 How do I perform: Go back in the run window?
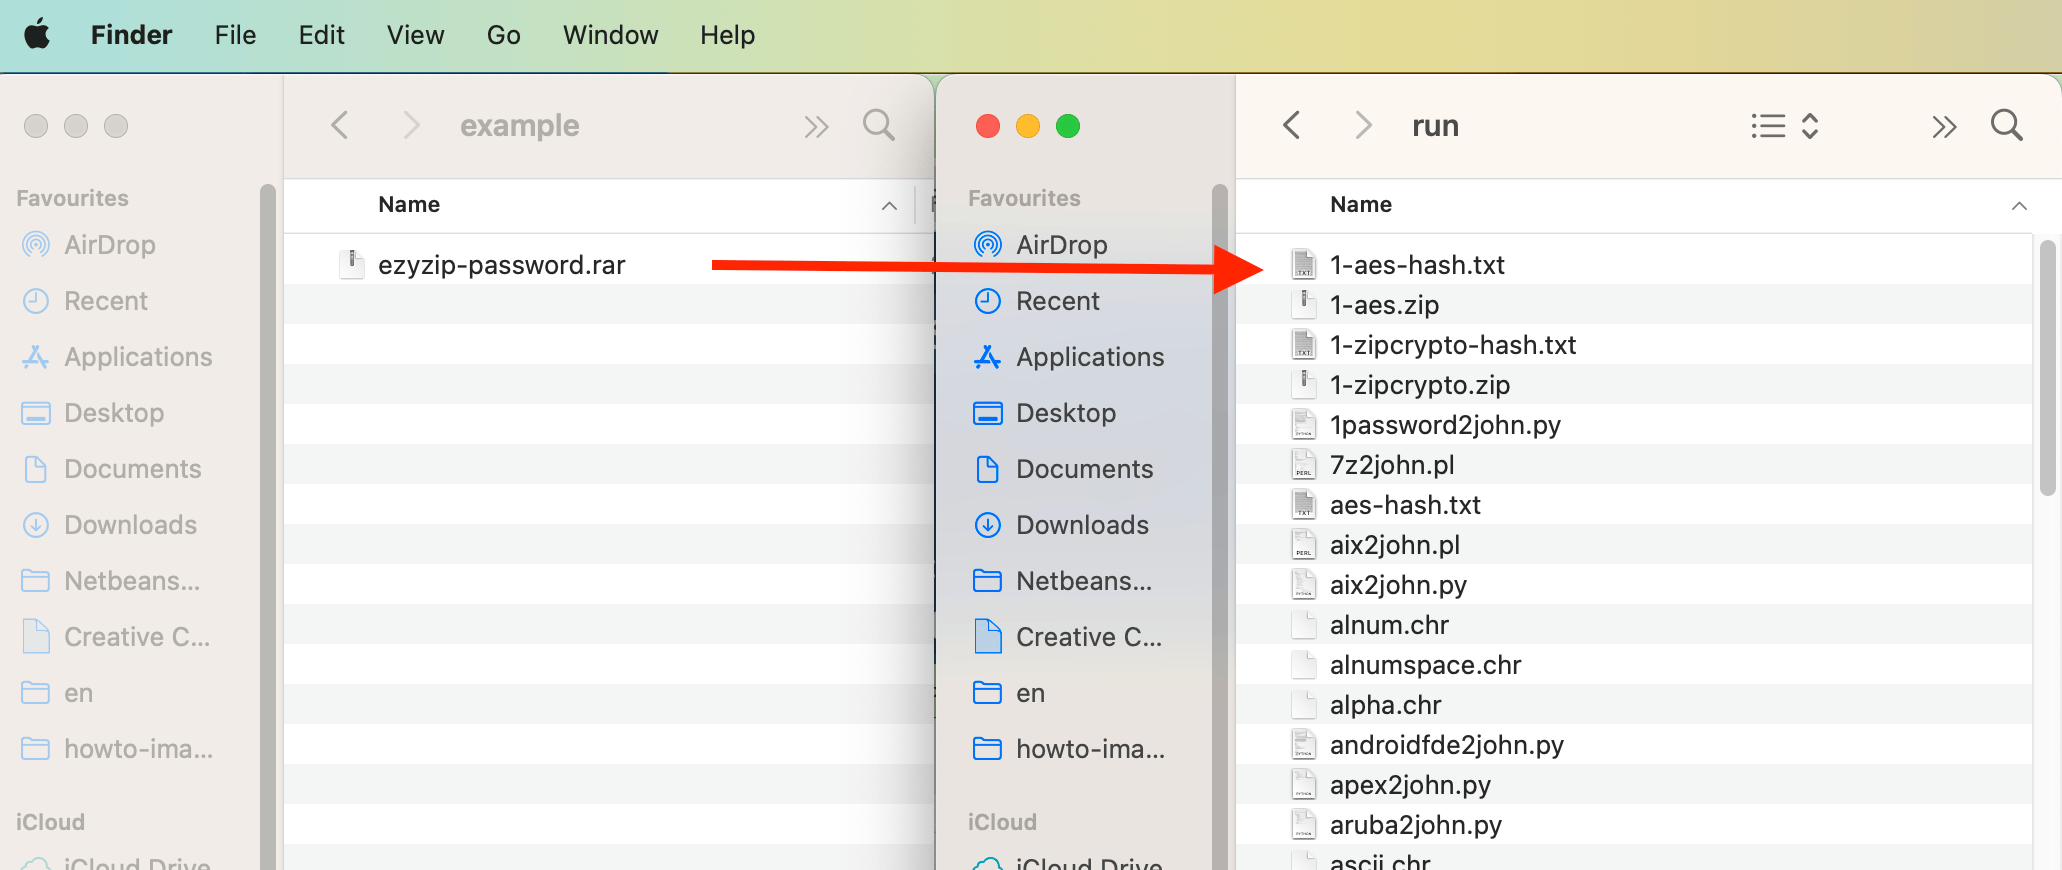click(1292, 126)
